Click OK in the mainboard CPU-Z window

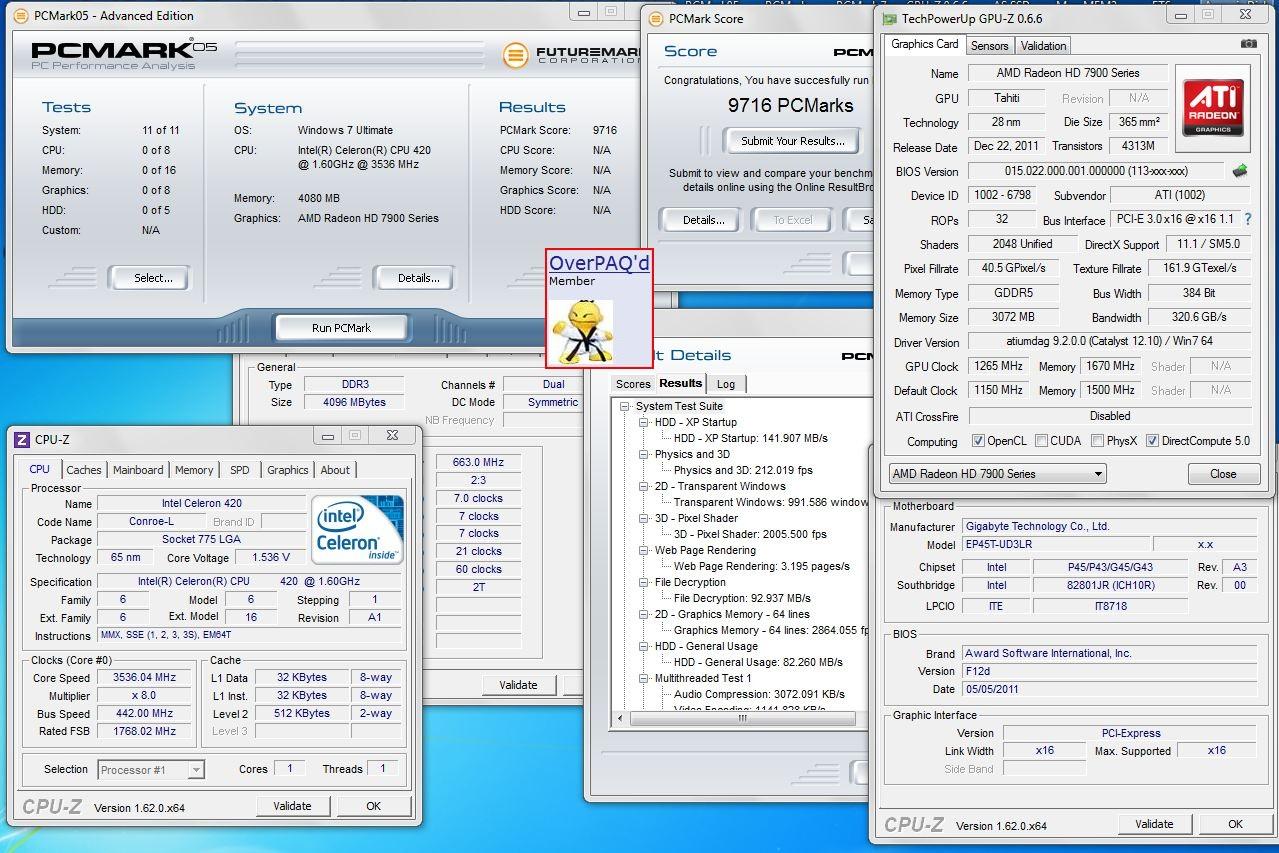pyautogui.click(x=1235, y=824)
